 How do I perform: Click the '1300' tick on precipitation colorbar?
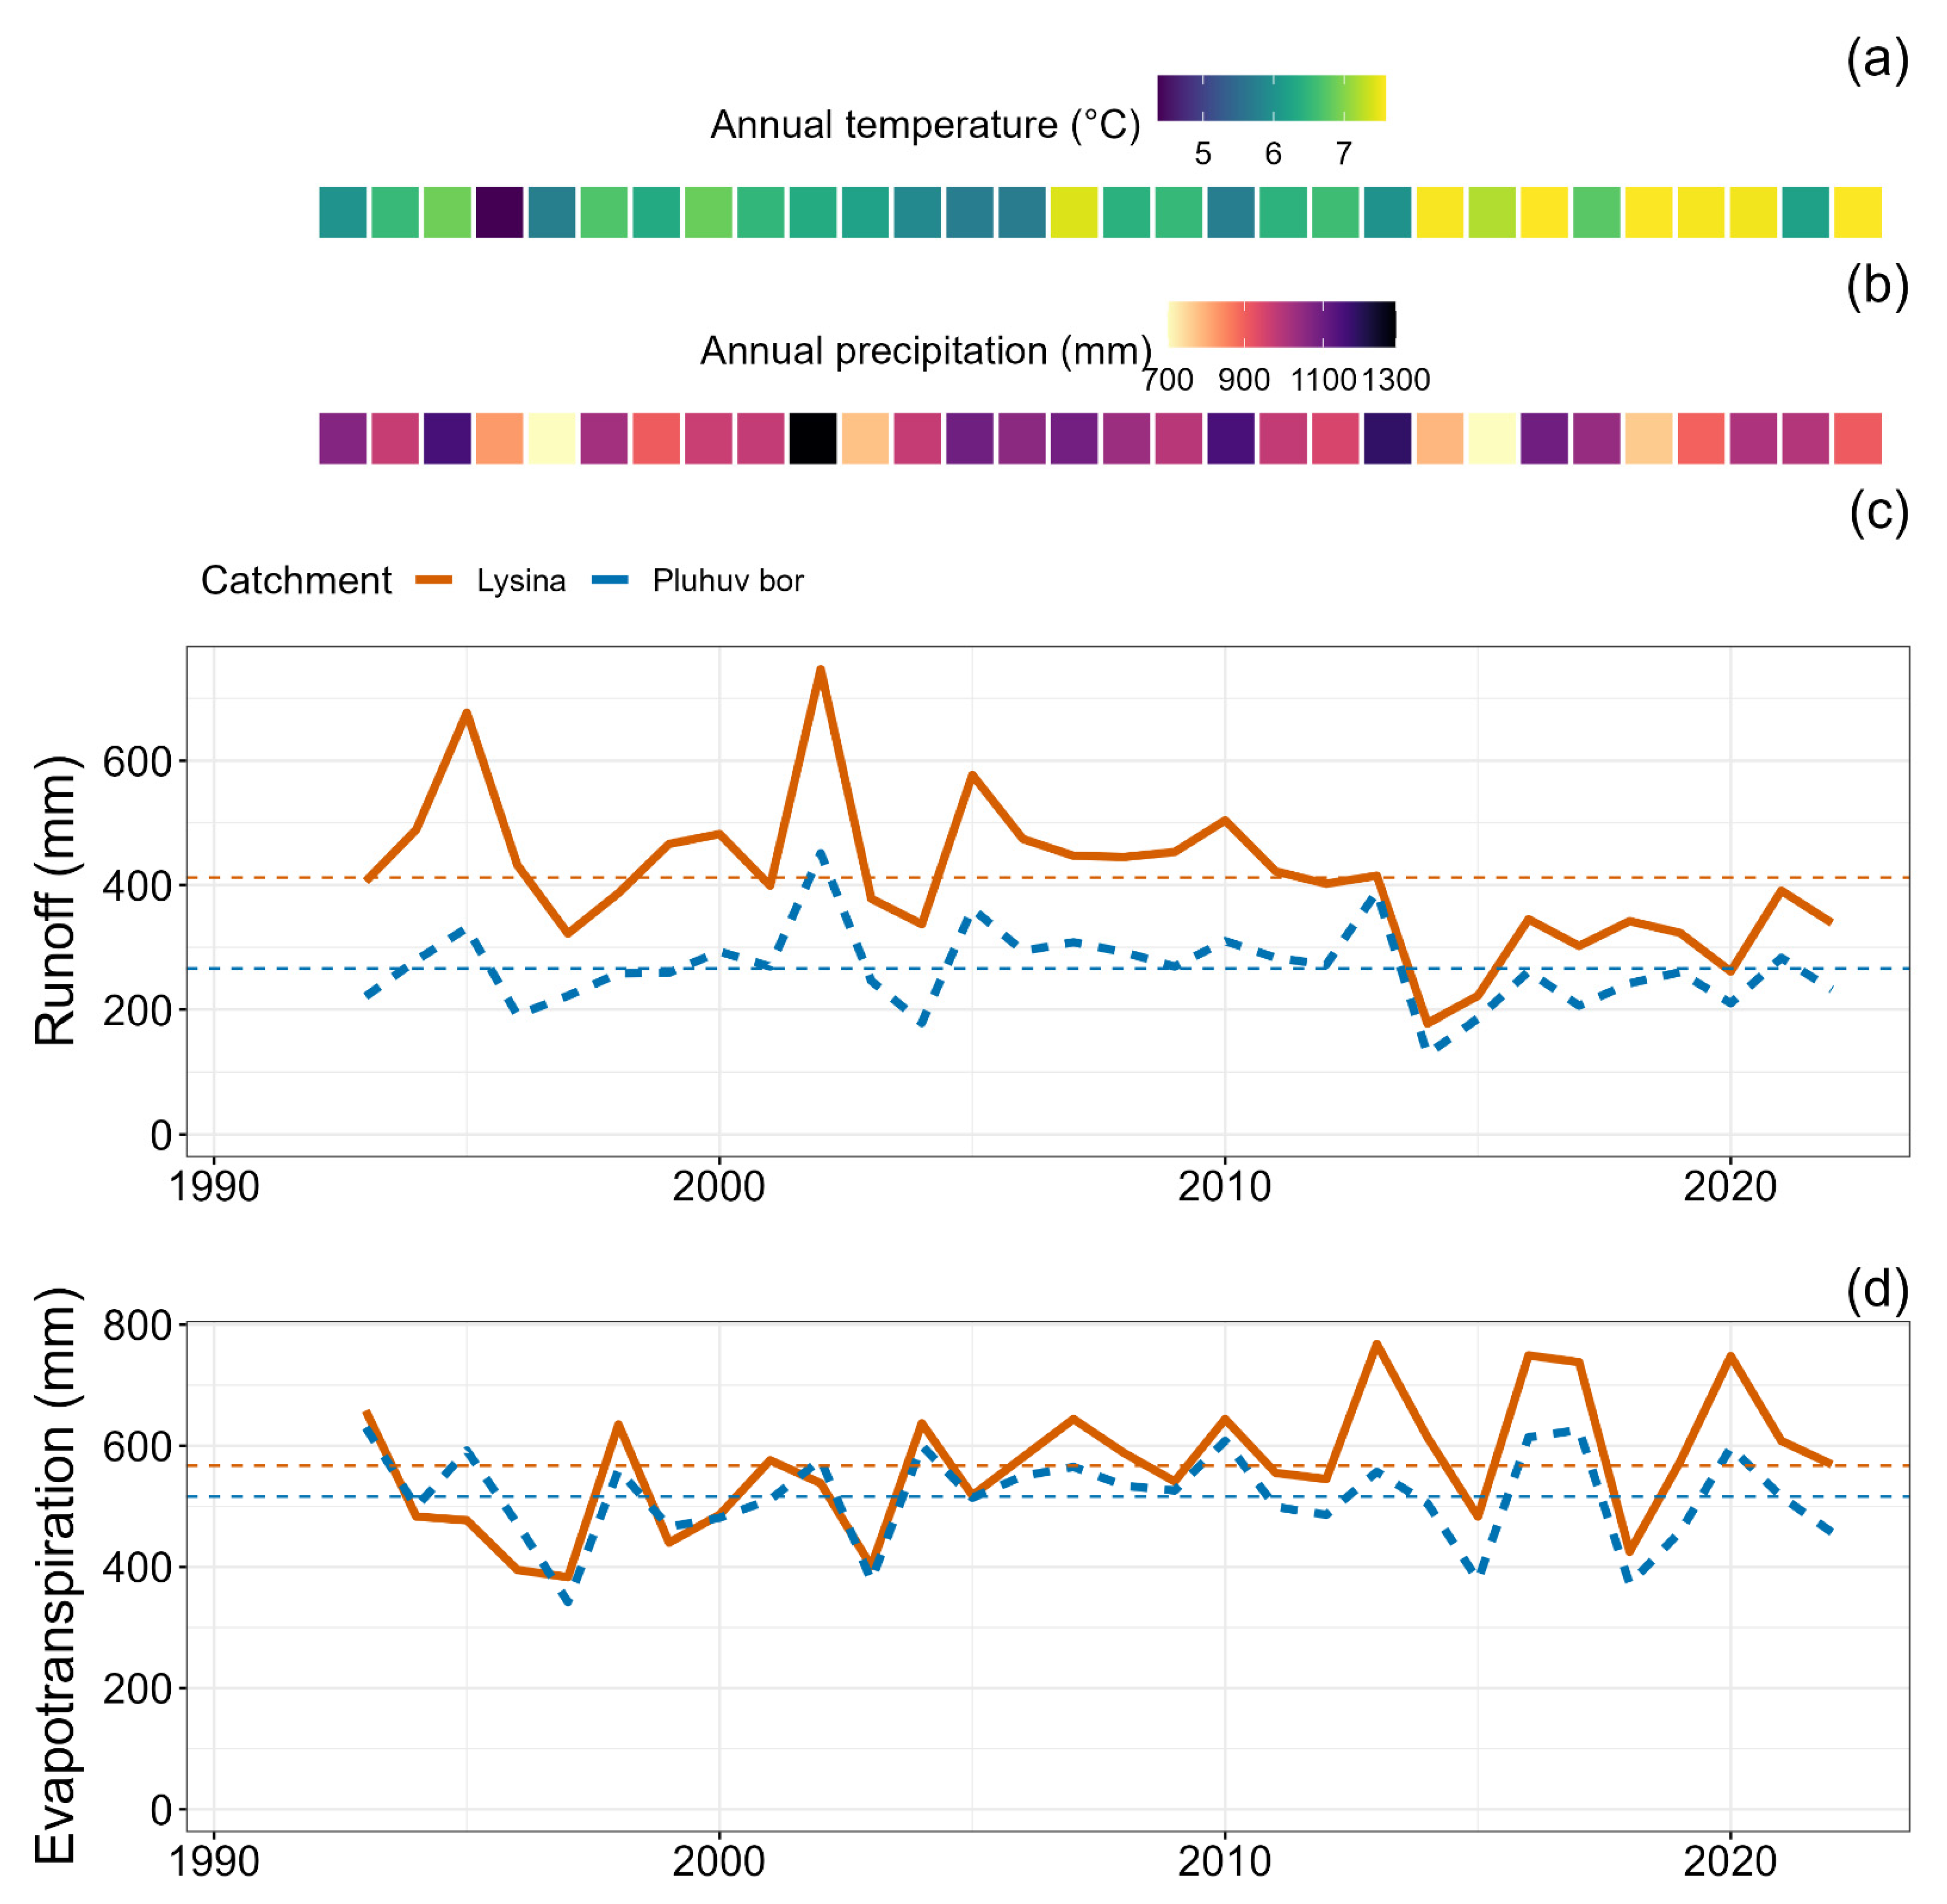tap(1396, 380)
